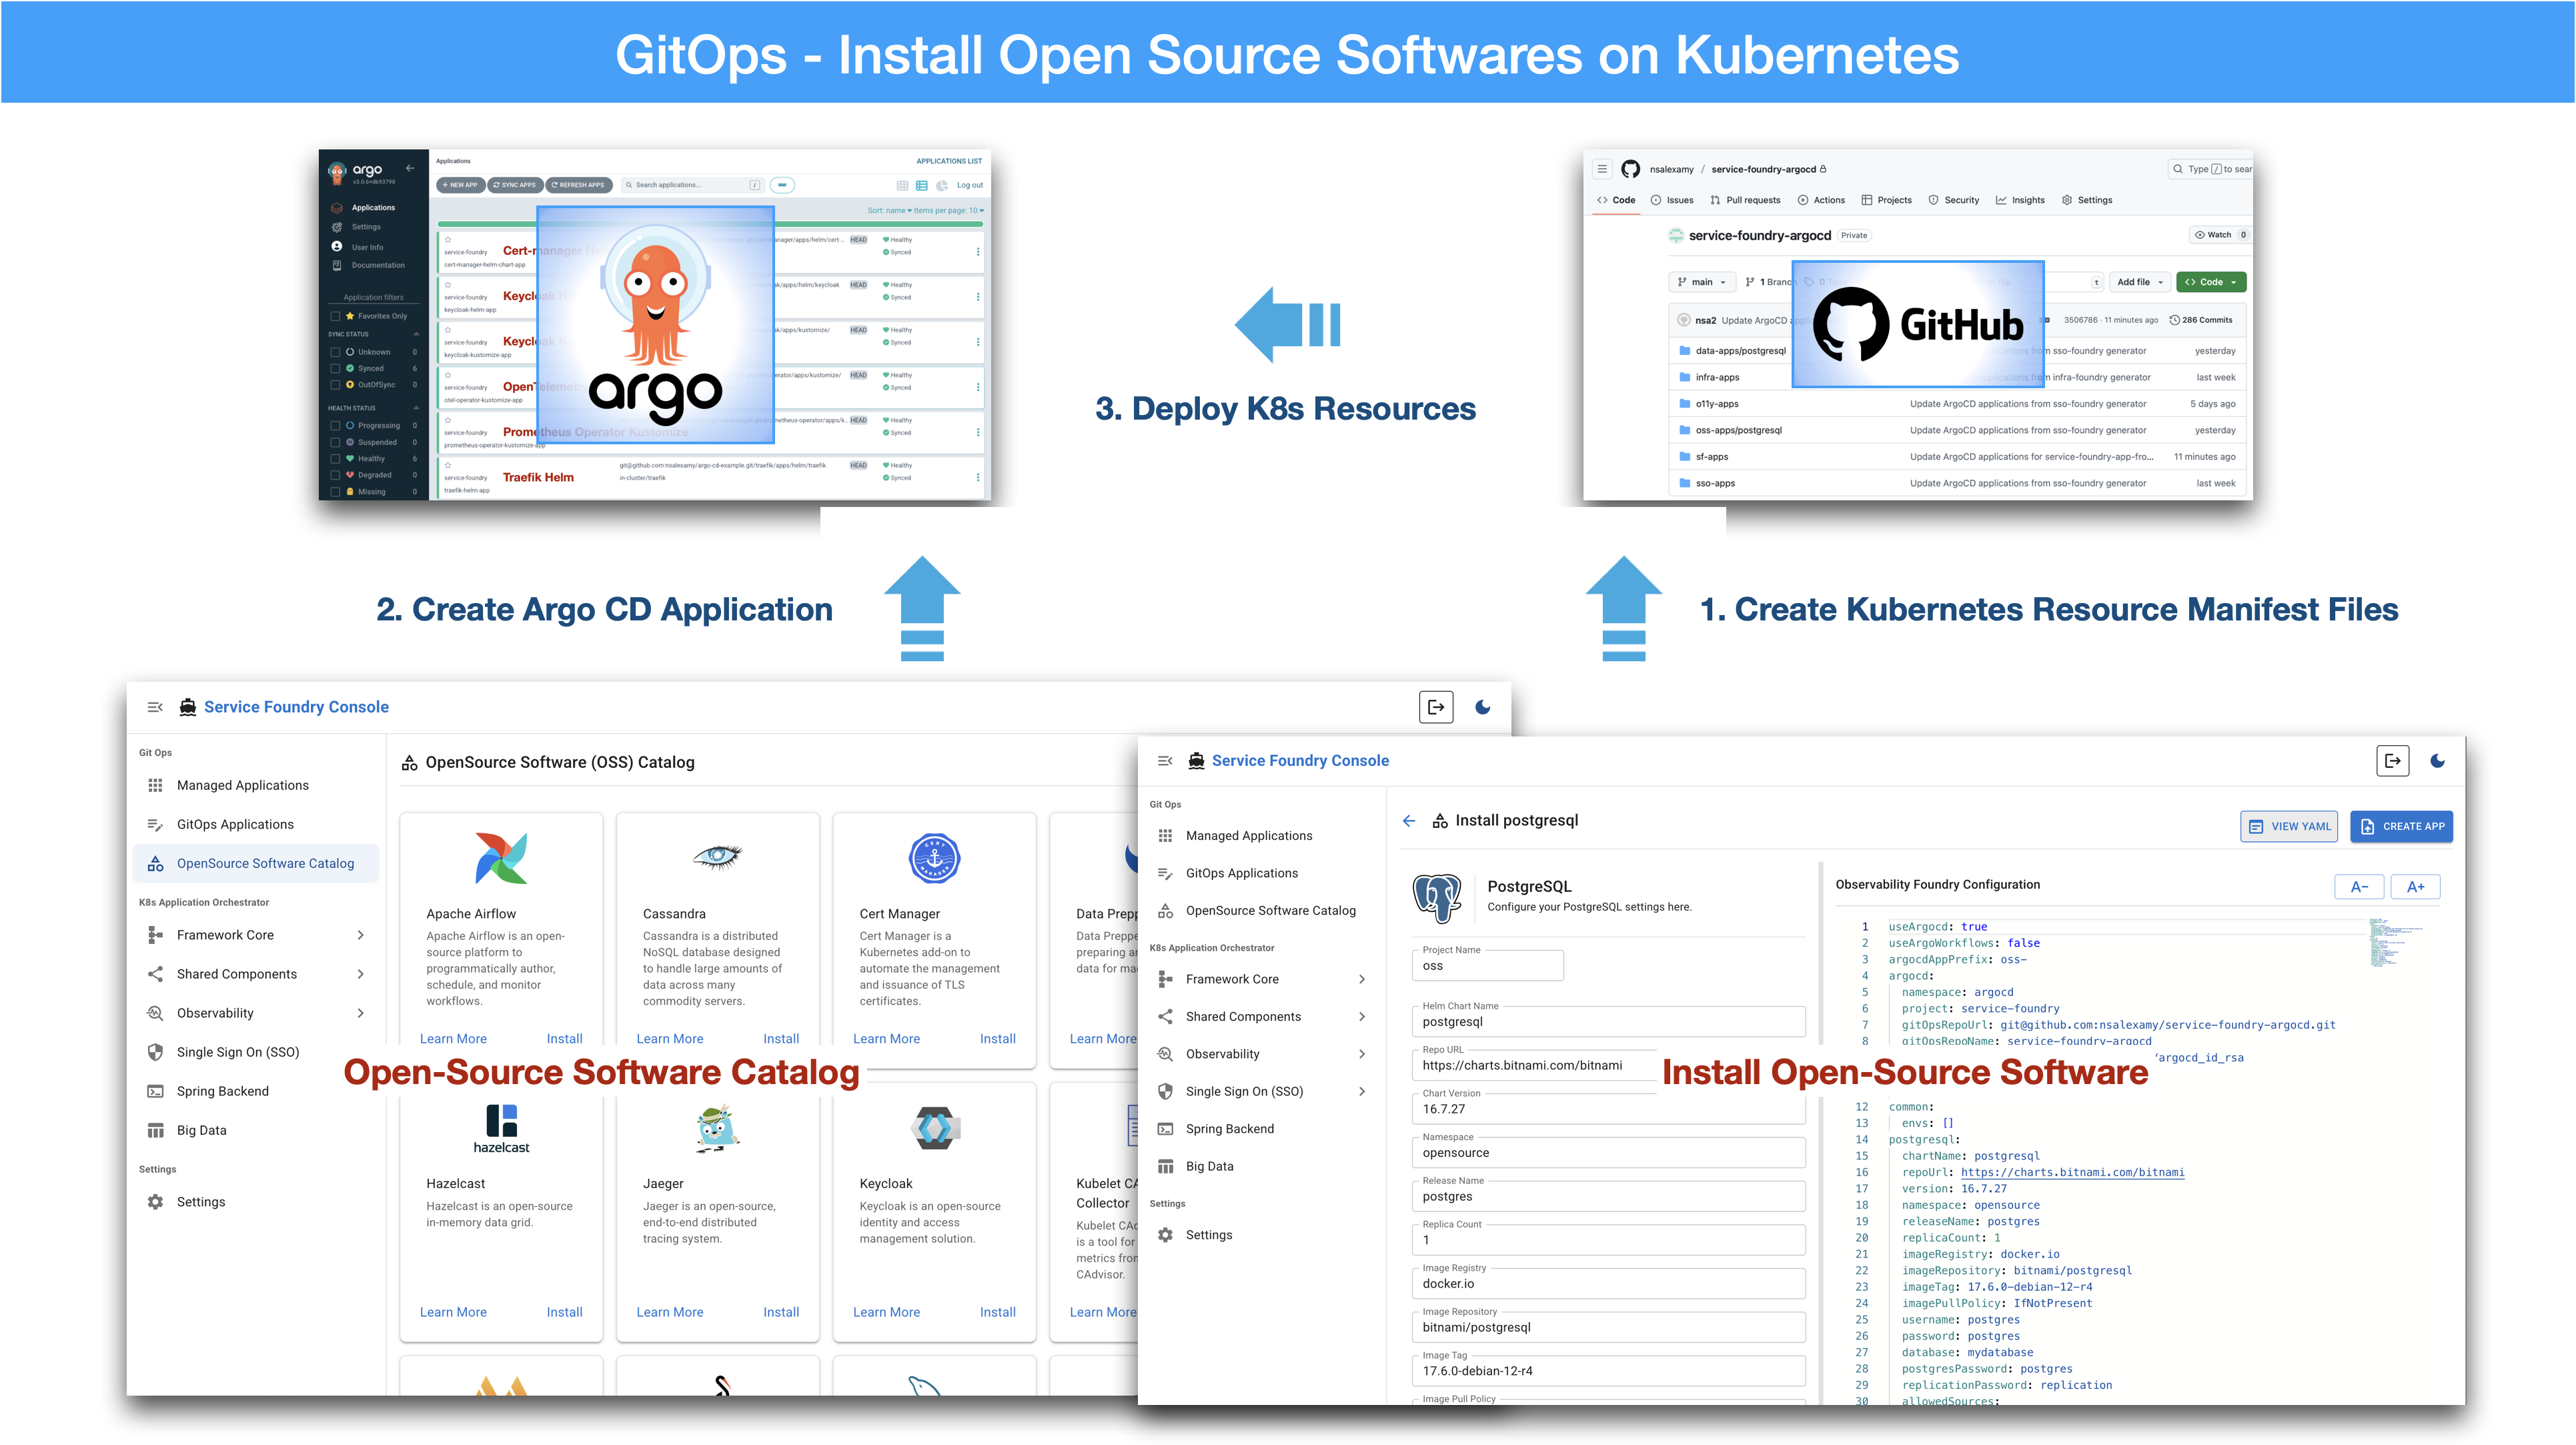Click the REFRESH APPS button
Image resolution: width=2576 pixels, height=1445 pixels.
578,185
